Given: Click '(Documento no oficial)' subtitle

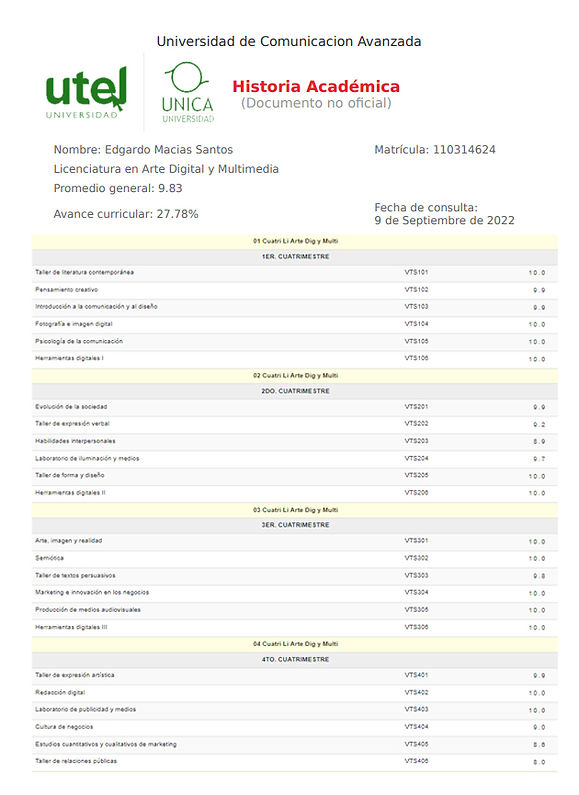Looking at the screenshot, I should [316, 103].
